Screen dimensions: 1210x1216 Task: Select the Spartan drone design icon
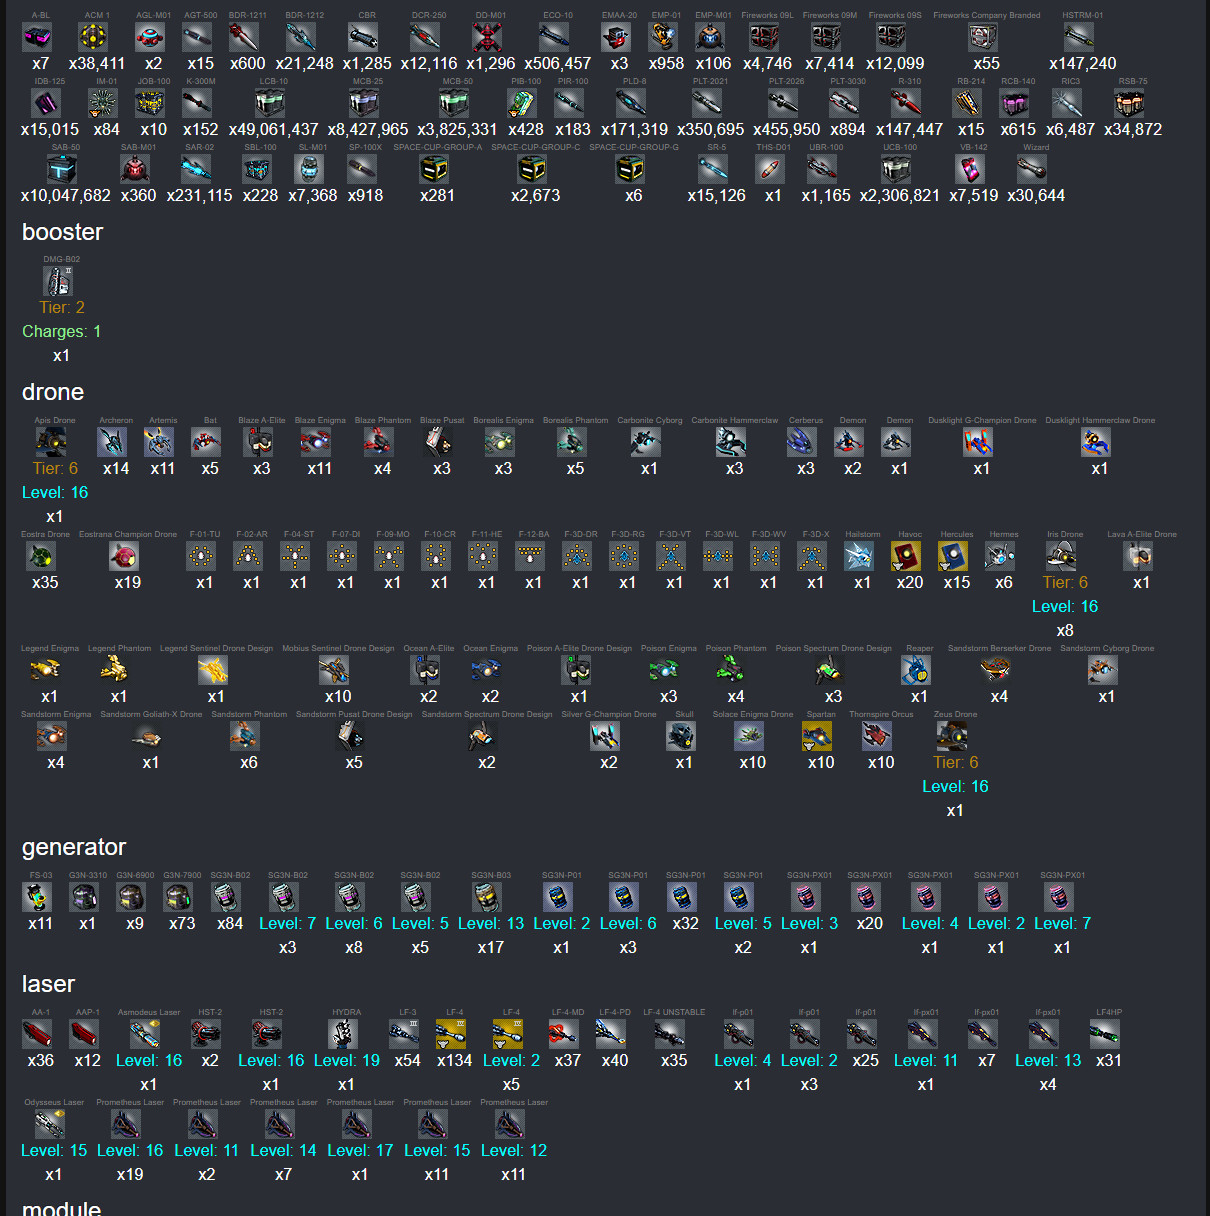click(x=817, y=736)
